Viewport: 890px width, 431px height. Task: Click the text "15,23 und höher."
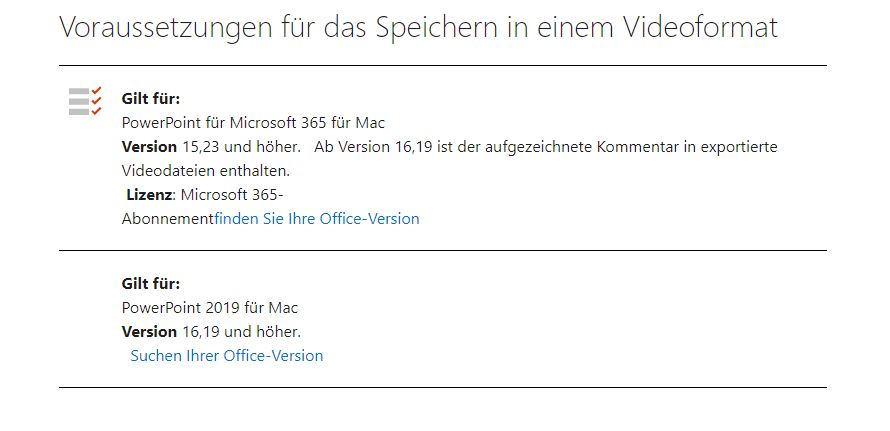coord(241,147)
